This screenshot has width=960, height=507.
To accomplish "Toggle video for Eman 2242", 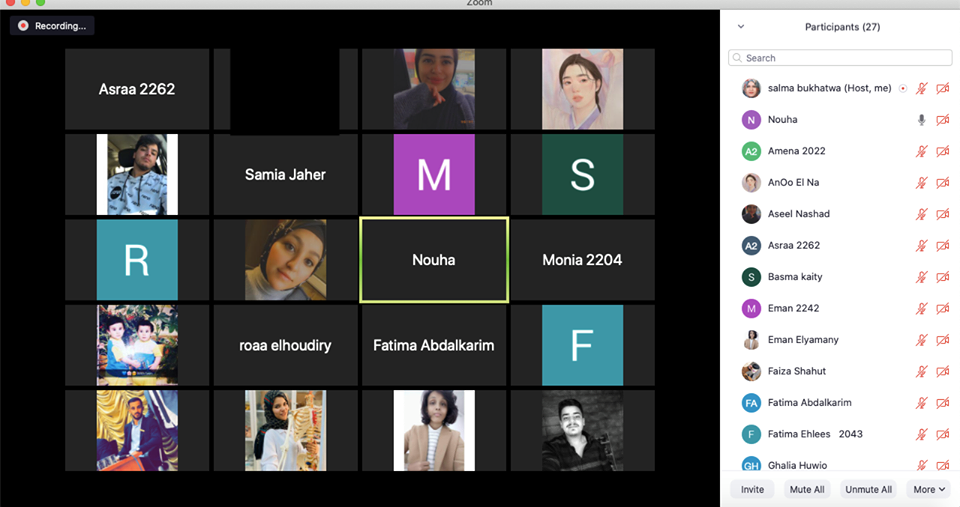I will coord(942,308).
